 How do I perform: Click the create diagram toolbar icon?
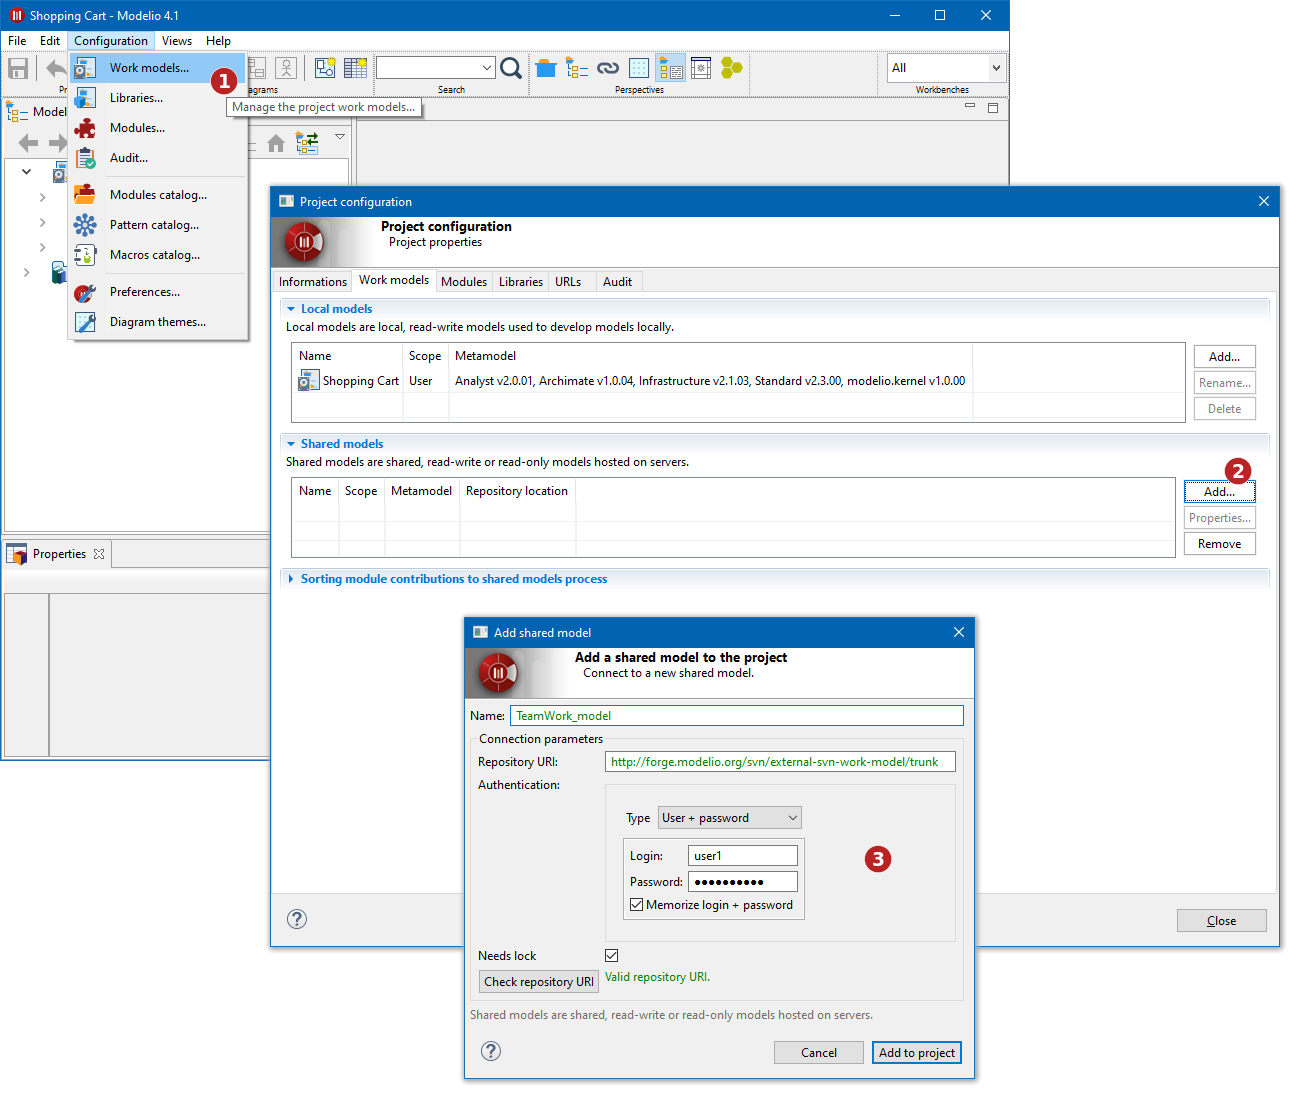tap(325, 68)
